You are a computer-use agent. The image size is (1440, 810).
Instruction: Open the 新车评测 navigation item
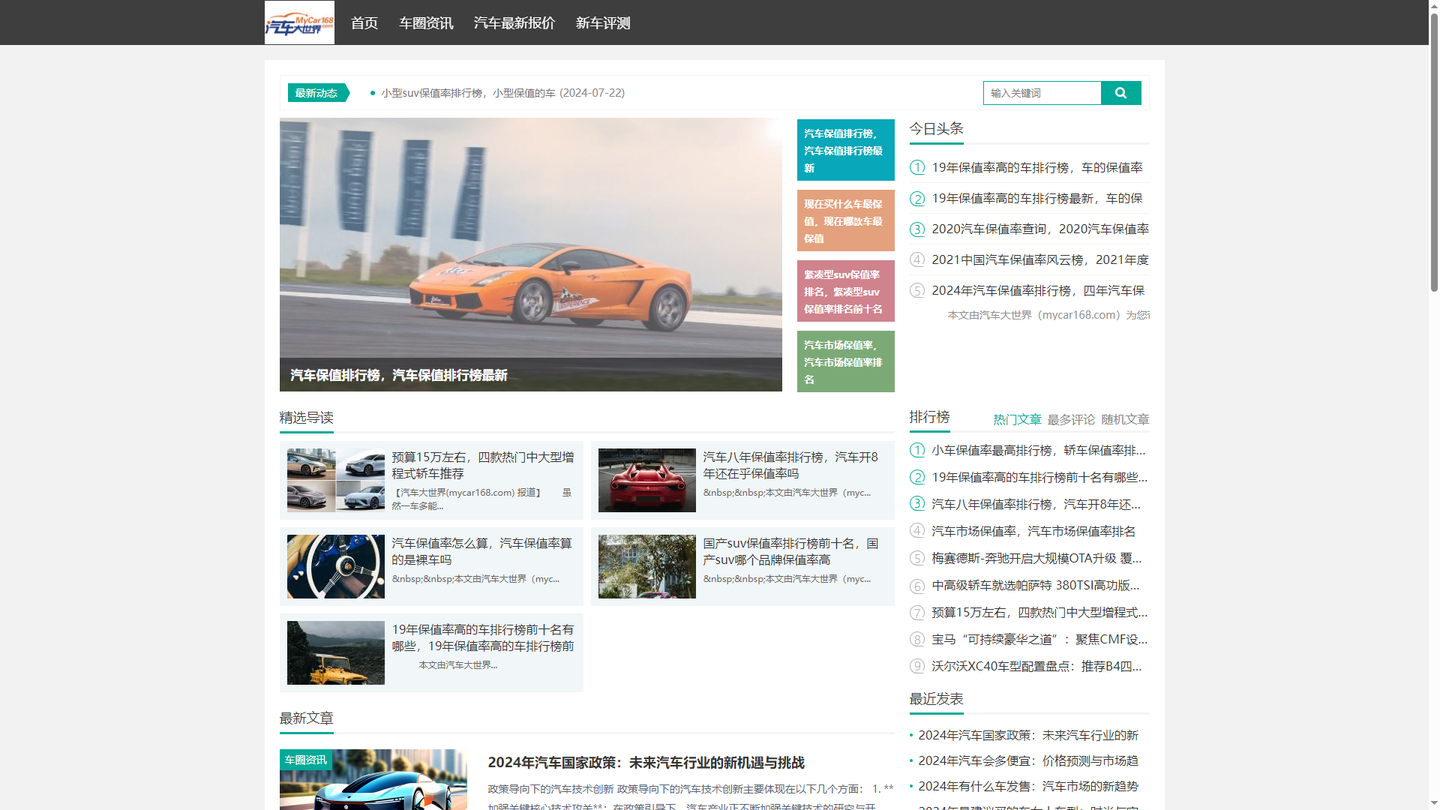point(603,23)
